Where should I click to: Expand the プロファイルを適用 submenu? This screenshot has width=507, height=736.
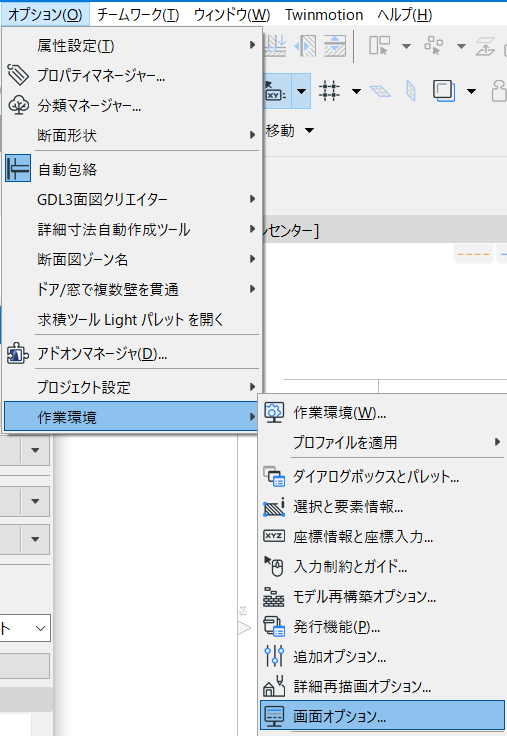coord(382,442)
